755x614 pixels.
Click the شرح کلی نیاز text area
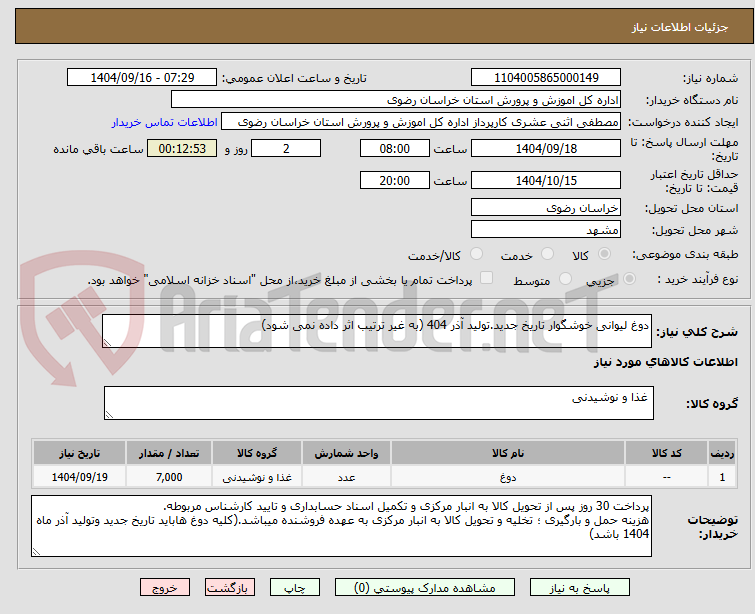coord(377,331)
